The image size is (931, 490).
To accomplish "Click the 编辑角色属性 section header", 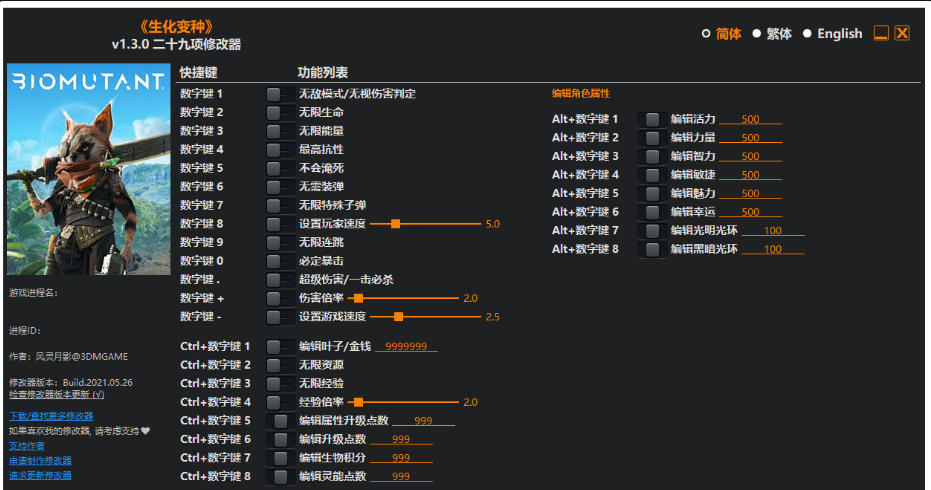I will pos(581,93).
